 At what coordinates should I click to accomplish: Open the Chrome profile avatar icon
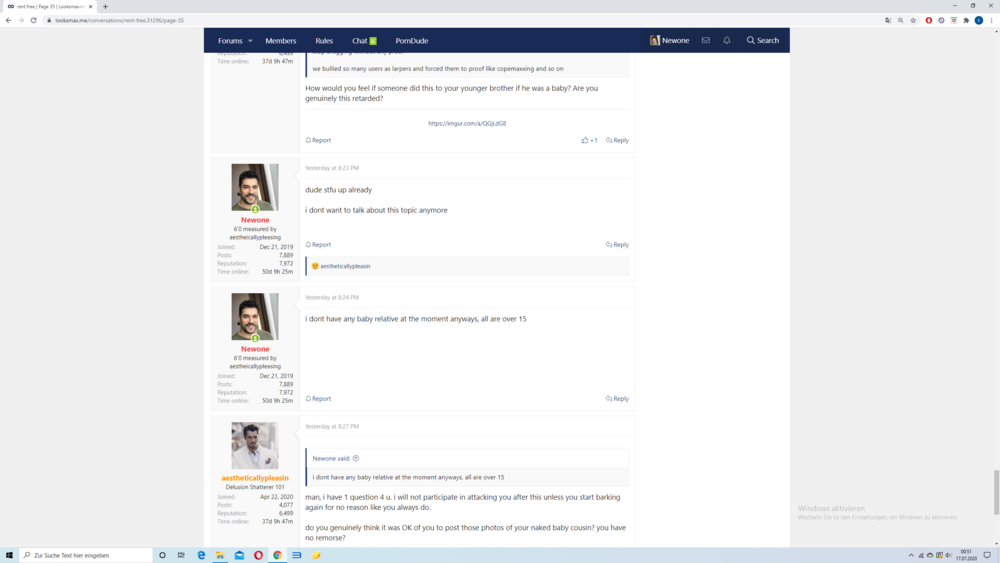pyautogui.click(x=979, y=20)
